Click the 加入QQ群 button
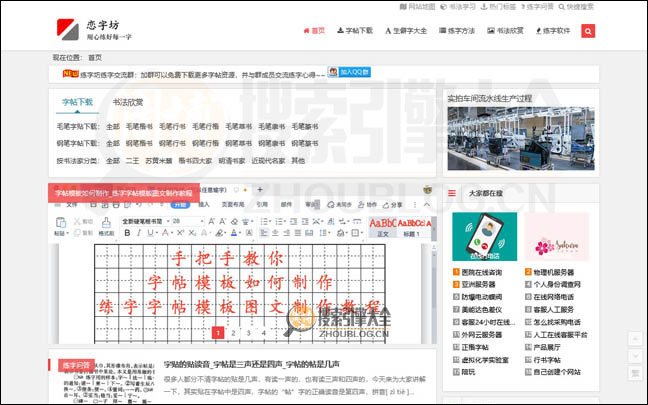Viewport: 648px width, 405px height. [349, 72]
